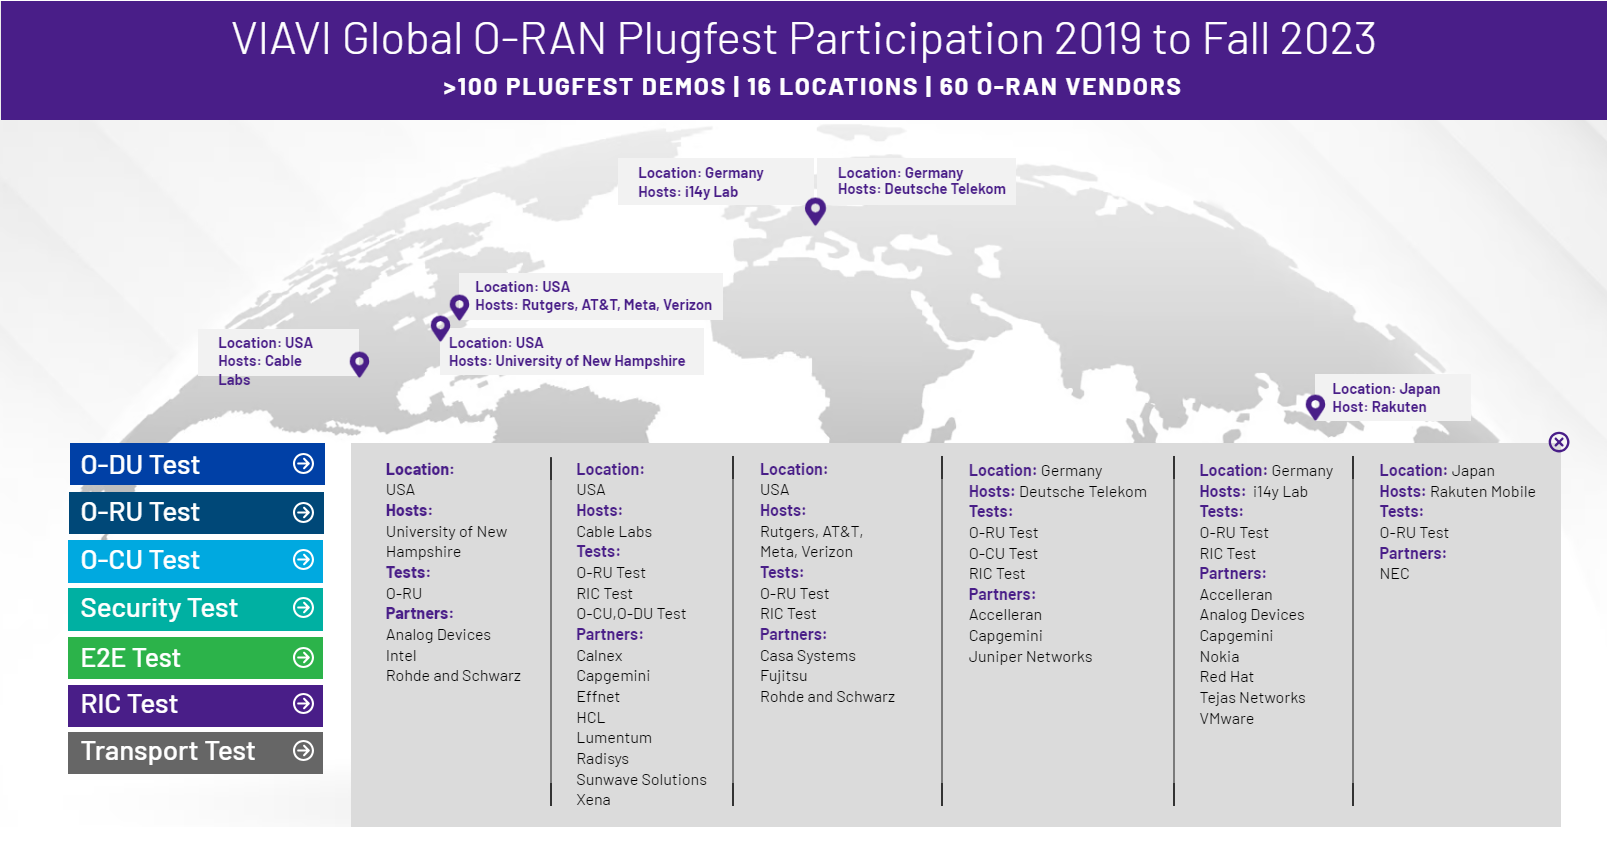This screenshot has width=1607, height=859.
Task: Click arrow icon on O-DU Test
Action: (303, 464)
